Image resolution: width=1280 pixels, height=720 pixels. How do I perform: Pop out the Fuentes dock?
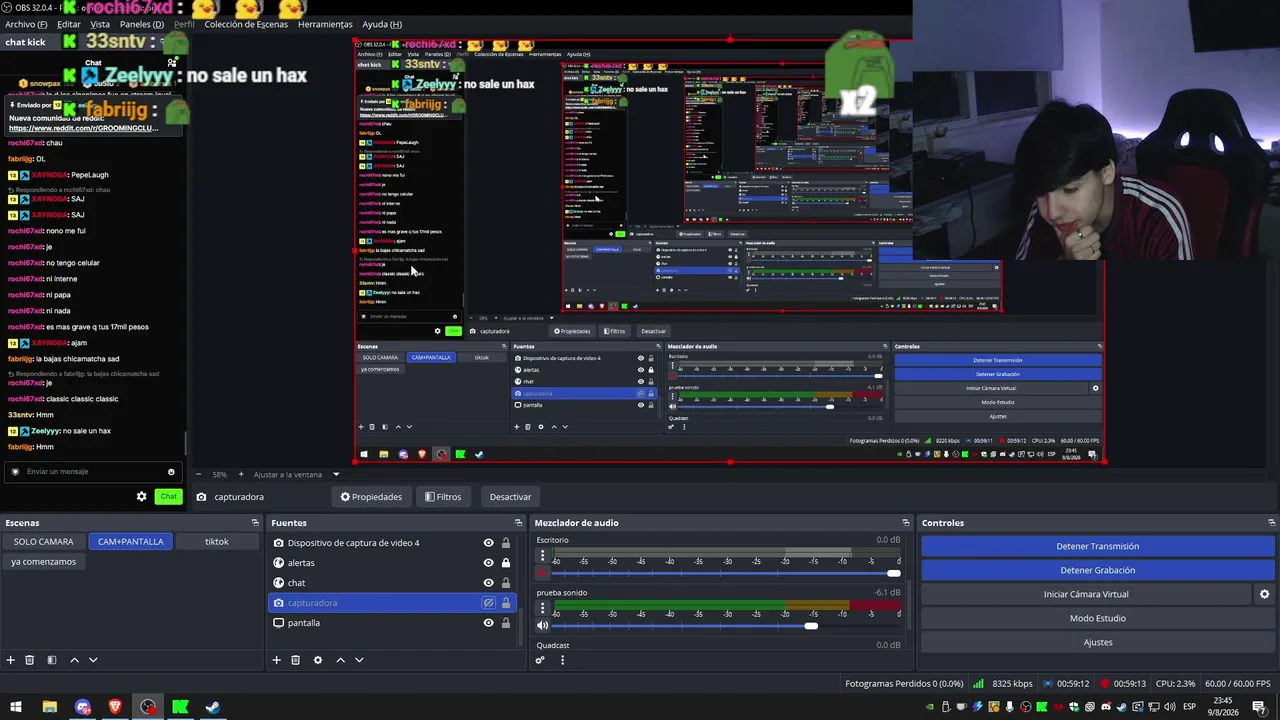518,523
